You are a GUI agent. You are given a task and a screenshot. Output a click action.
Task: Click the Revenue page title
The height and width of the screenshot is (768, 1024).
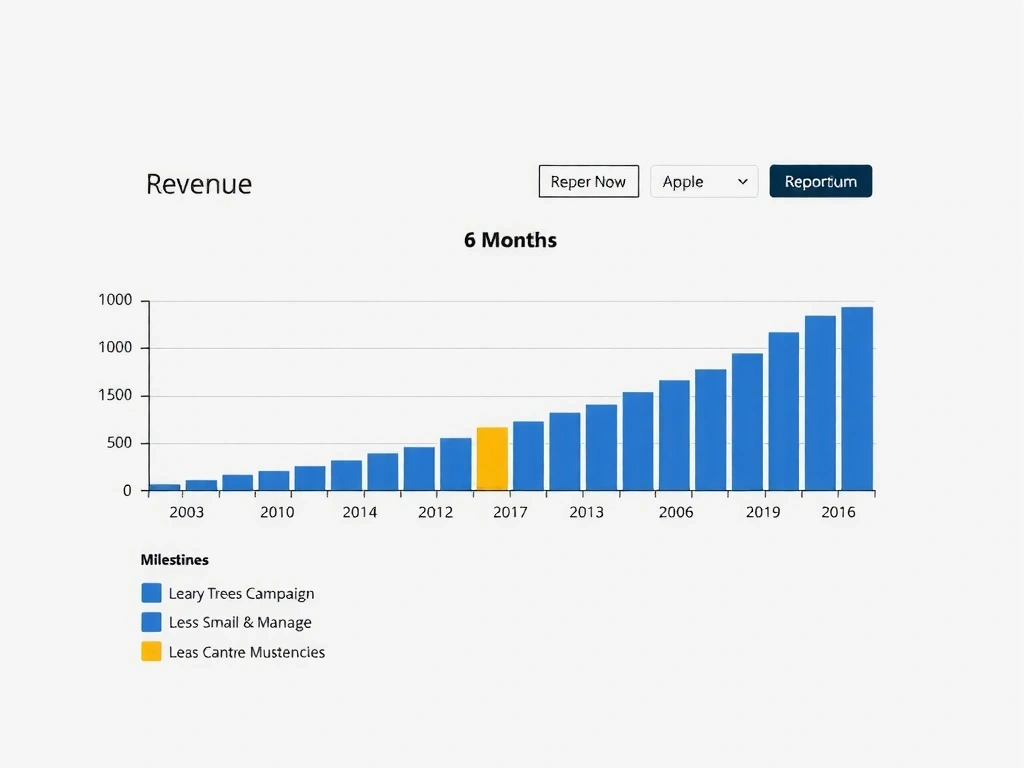click(x=199, y=184)
